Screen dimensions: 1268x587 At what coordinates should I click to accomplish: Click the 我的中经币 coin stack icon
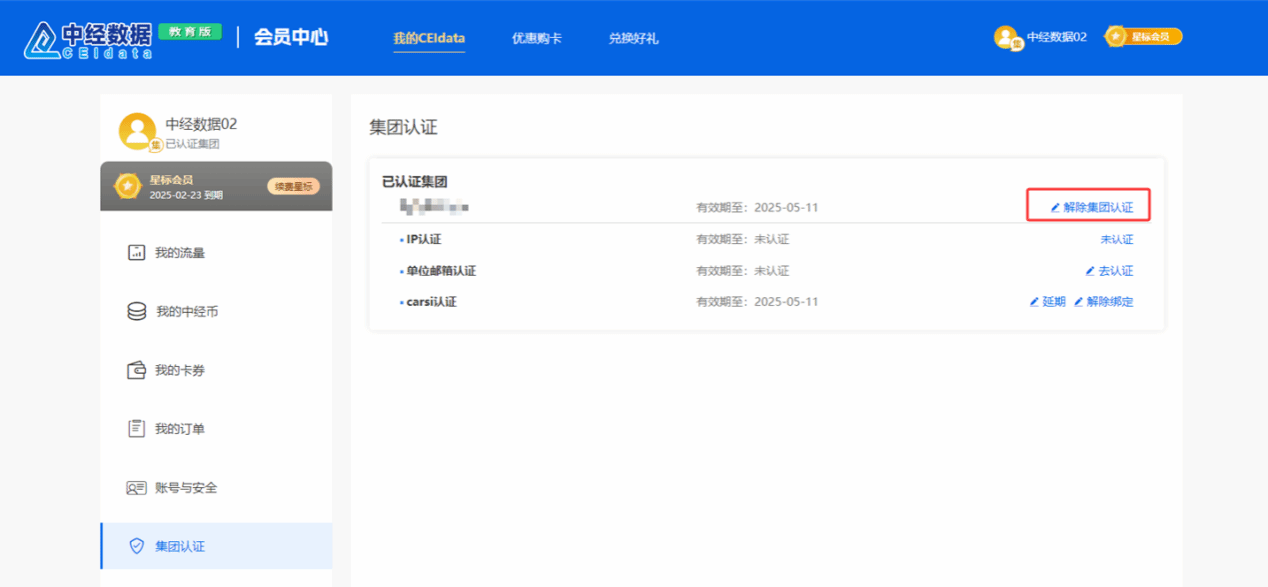(x=136, y=312)
